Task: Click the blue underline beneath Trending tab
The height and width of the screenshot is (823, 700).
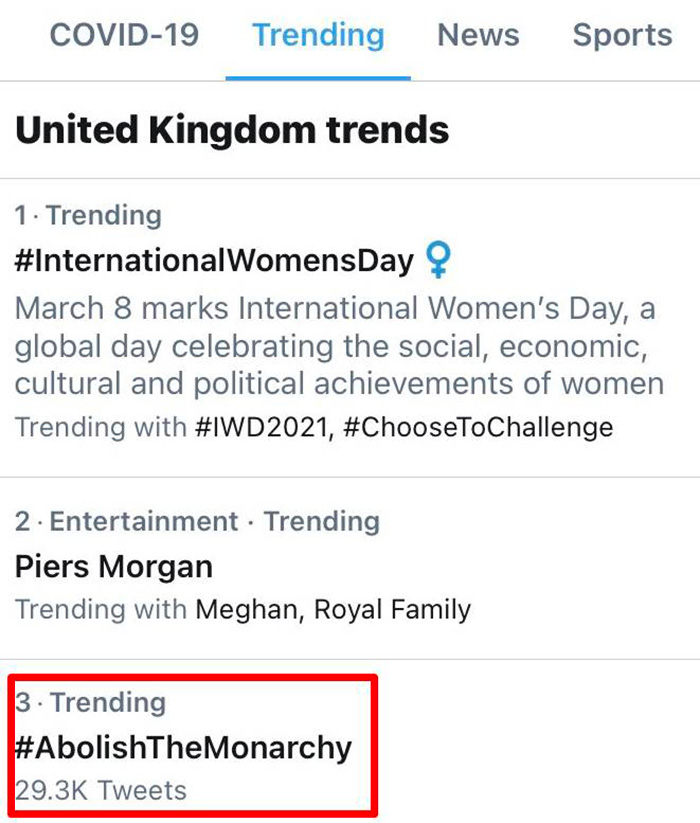Action: click(318, 77)
